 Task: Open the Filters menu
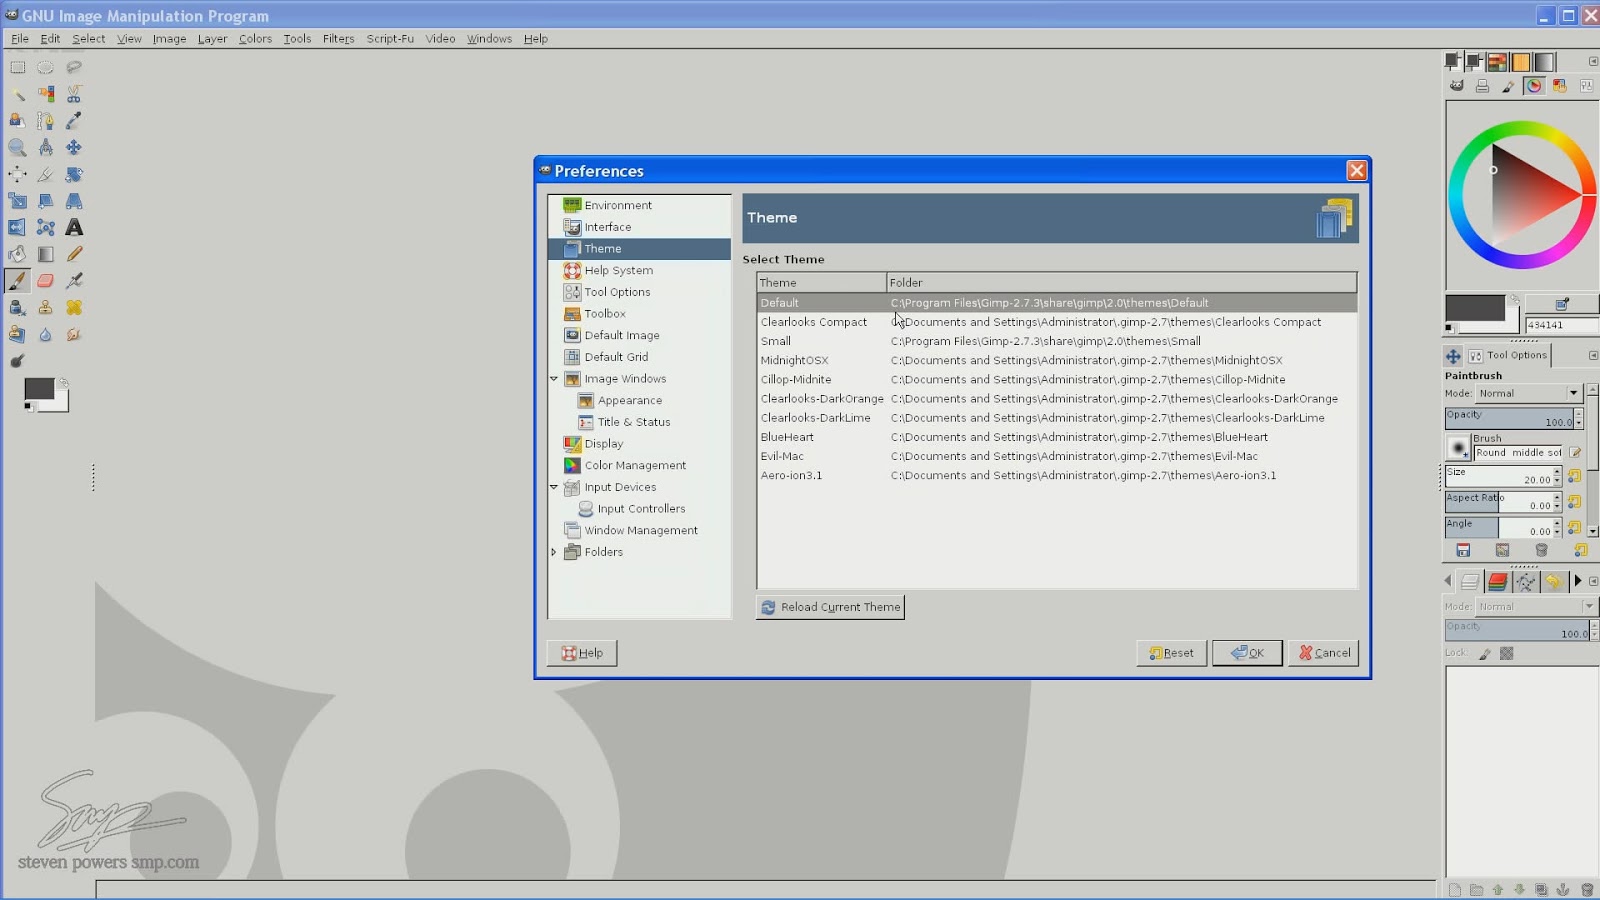[x=338, y=39]
